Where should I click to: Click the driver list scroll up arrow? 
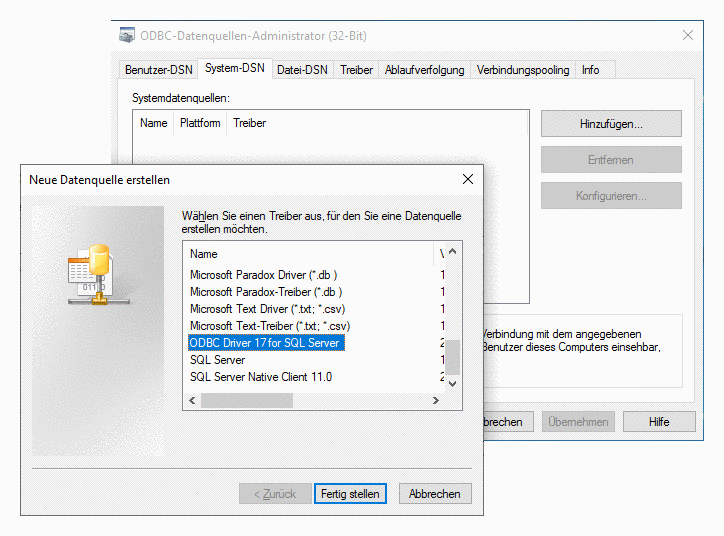click(x=452, y=251)
